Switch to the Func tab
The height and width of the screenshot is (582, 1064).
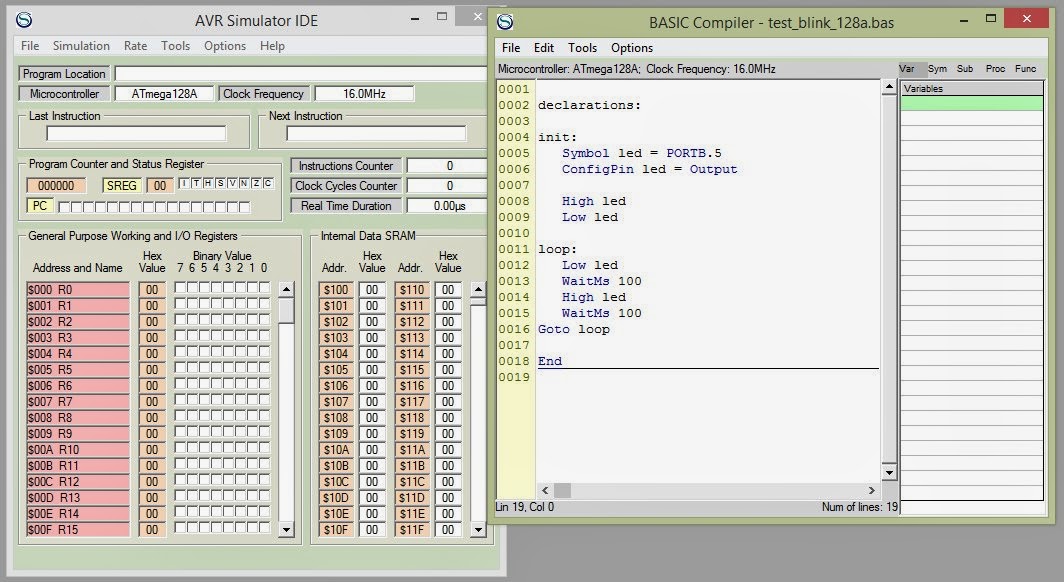1025,69
